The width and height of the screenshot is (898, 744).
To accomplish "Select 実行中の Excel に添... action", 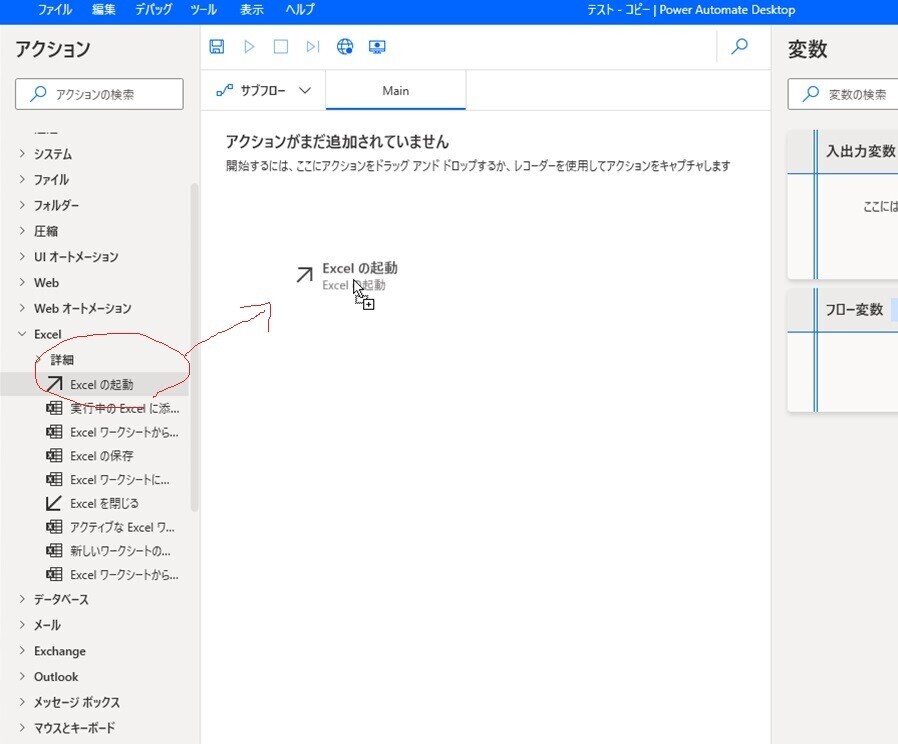I will pos(94,408).
